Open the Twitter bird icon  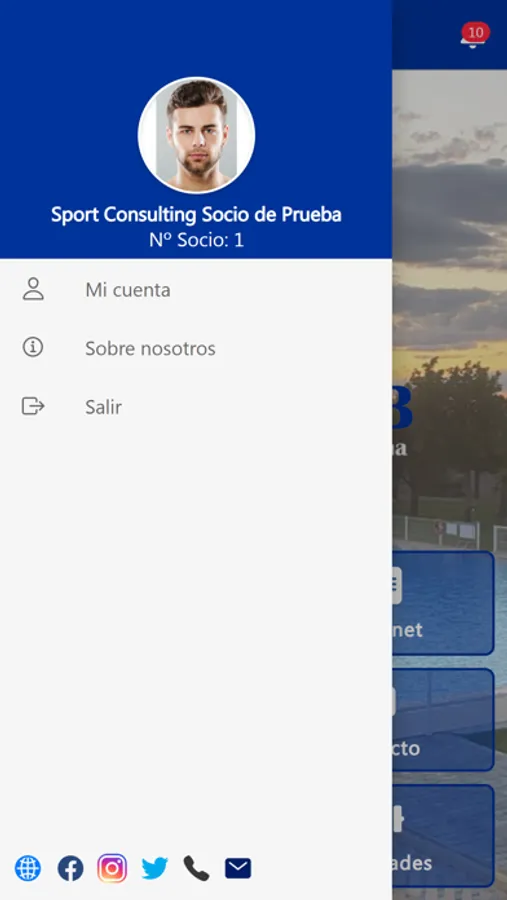click(x=154, y=868)
